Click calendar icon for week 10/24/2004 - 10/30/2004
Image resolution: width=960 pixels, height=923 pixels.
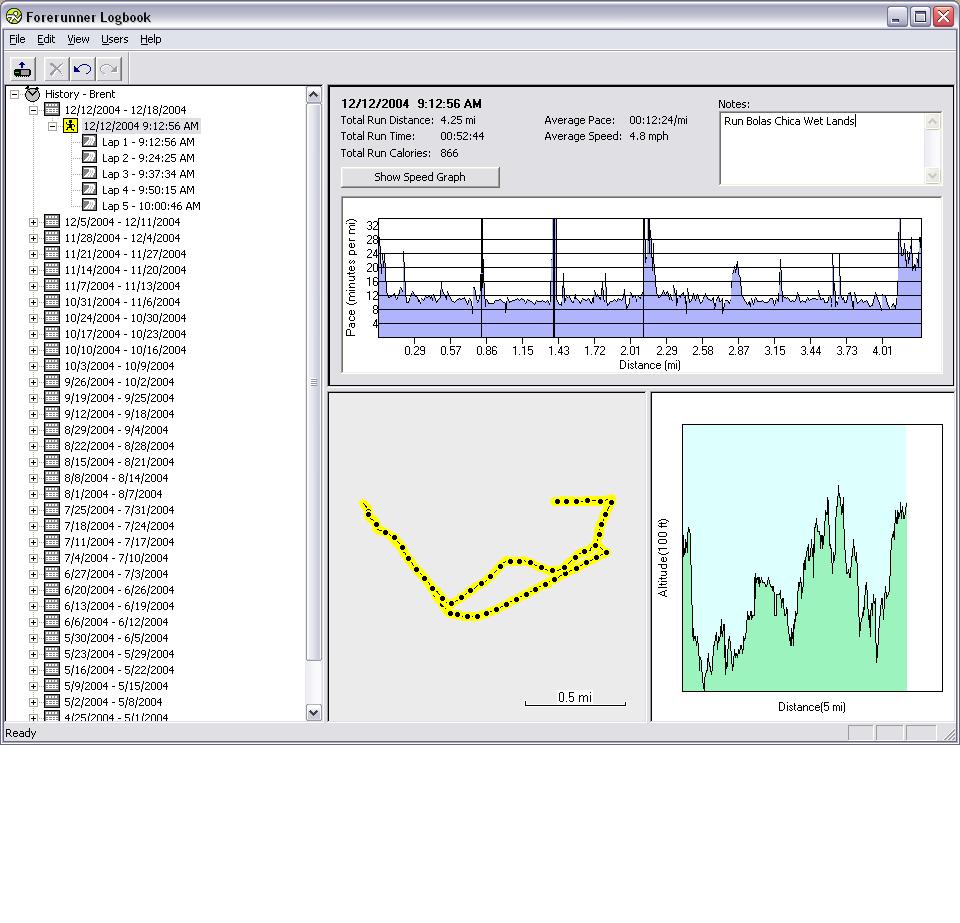[x=52, y=318]
